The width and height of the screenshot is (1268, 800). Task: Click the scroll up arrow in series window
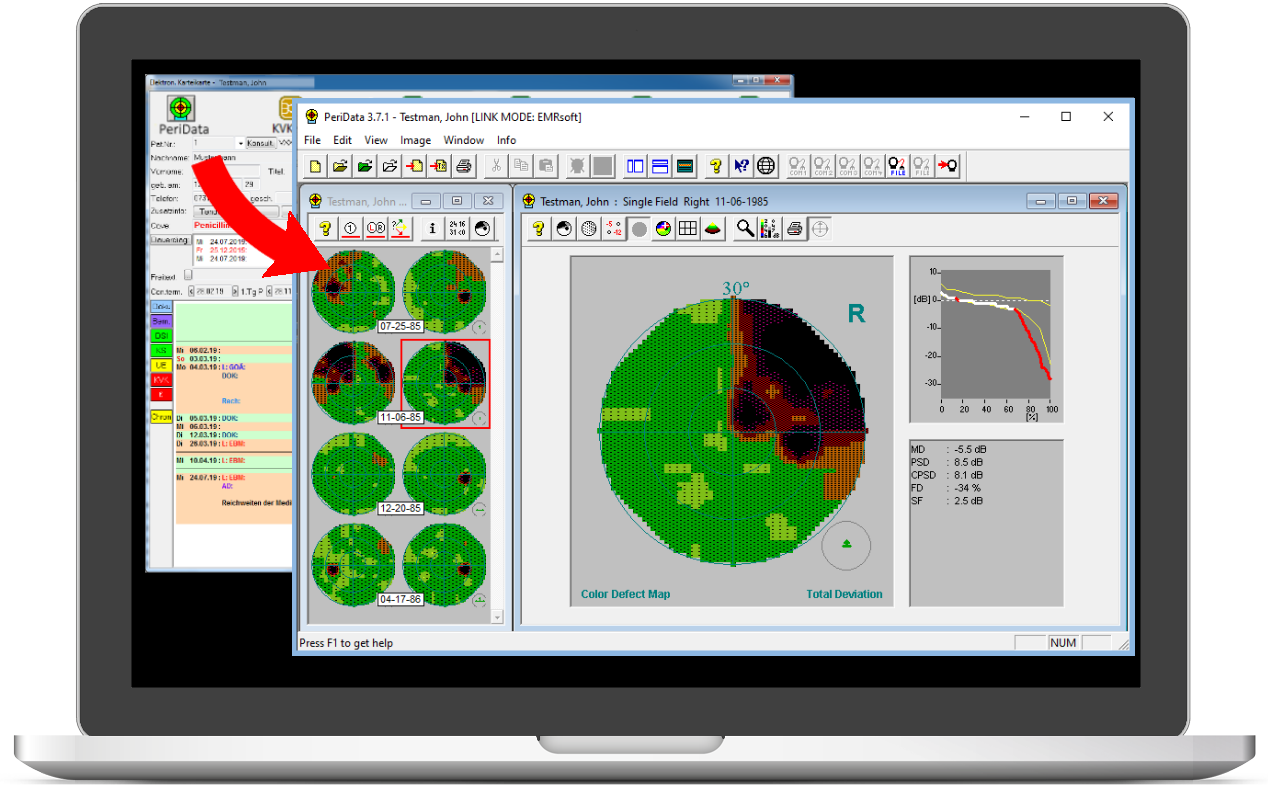coord(498,254)
